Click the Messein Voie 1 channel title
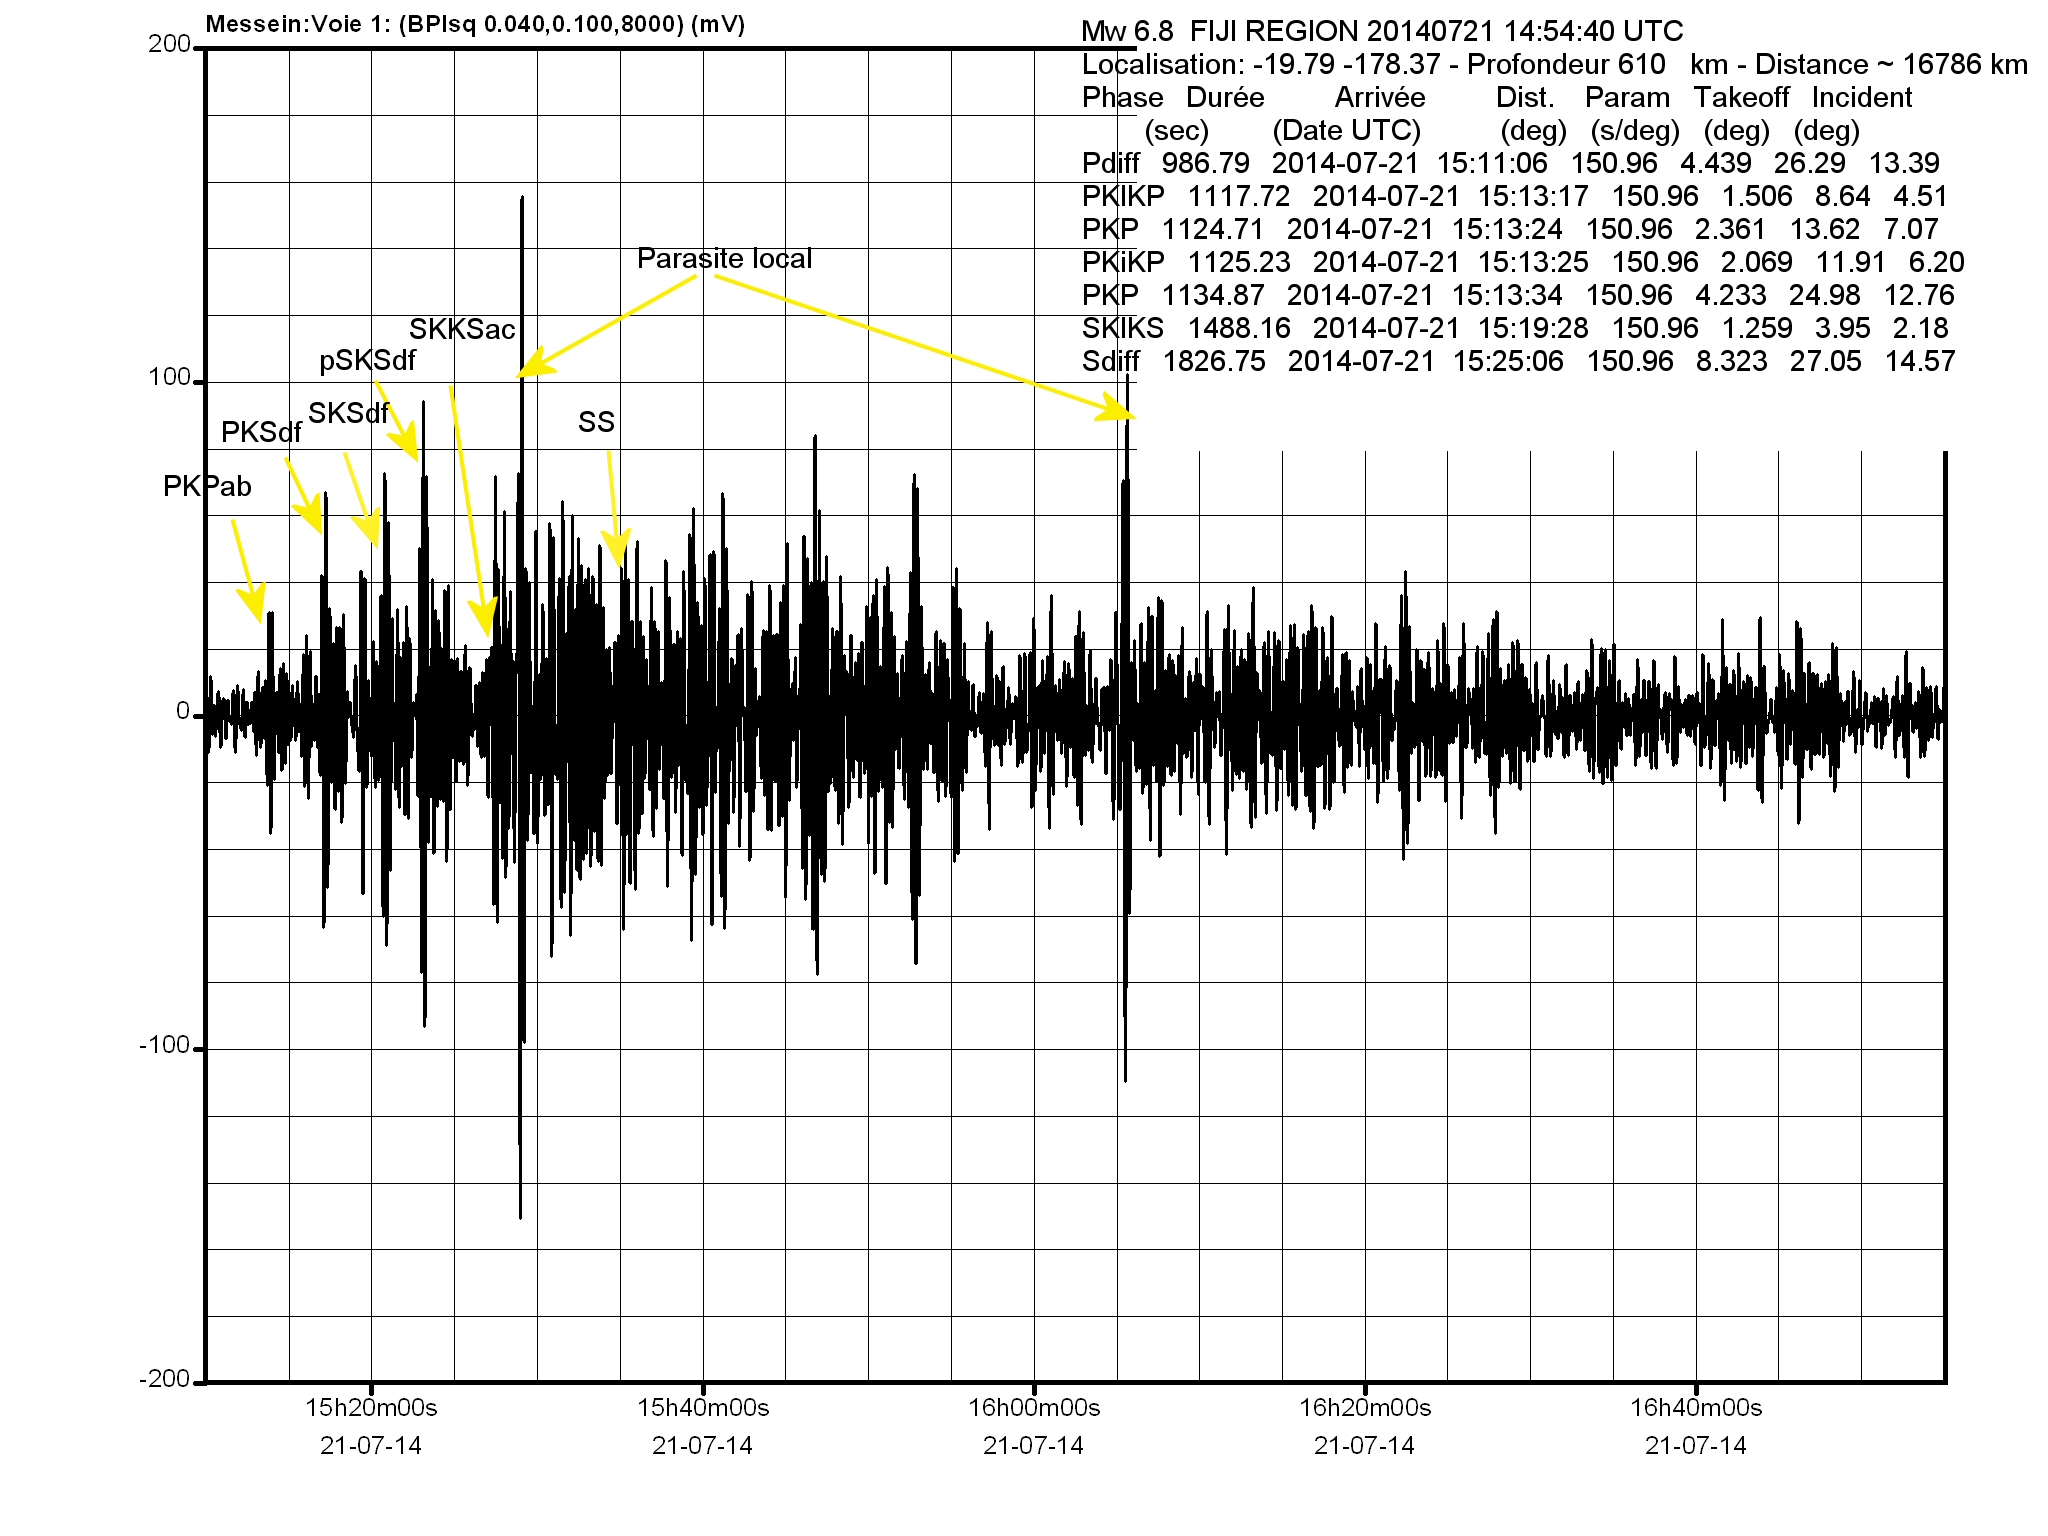Image resolution: width=2048 pixels, height=1536 pixels. (x=475, y=24)
